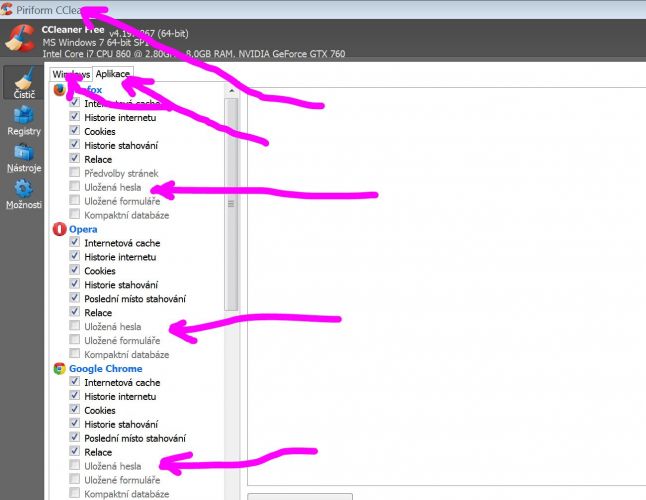Uncheck Opera Relace checkbox
Screen dimensions: 646x500
click(x=75, y=312)
